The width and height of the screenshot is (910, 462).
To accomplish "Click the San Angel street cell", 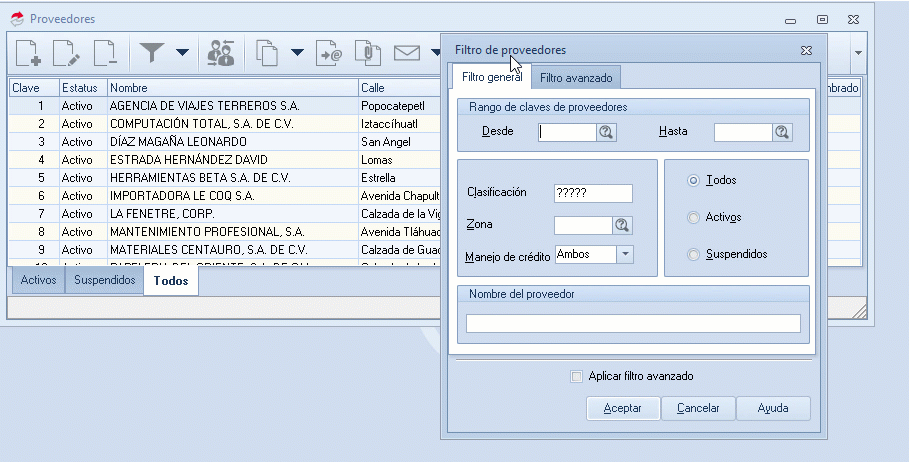I will coord(399,142).
